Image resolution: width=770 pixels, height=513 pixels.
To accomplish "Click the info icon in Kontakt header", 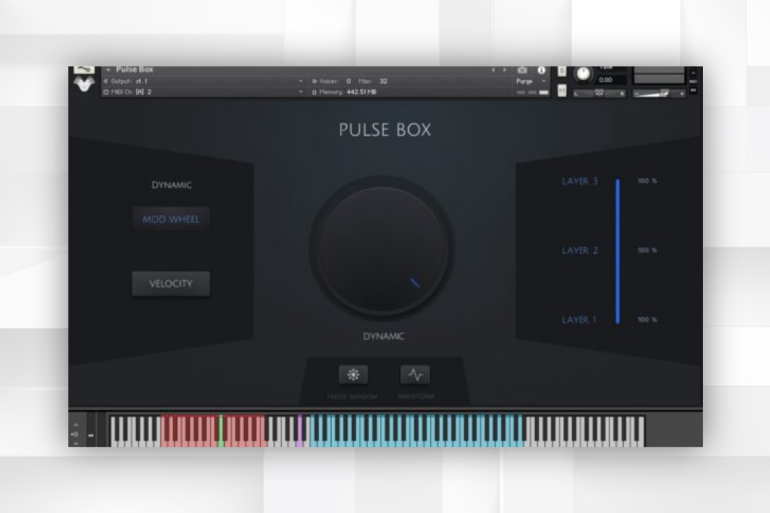I will coord(541,70).
